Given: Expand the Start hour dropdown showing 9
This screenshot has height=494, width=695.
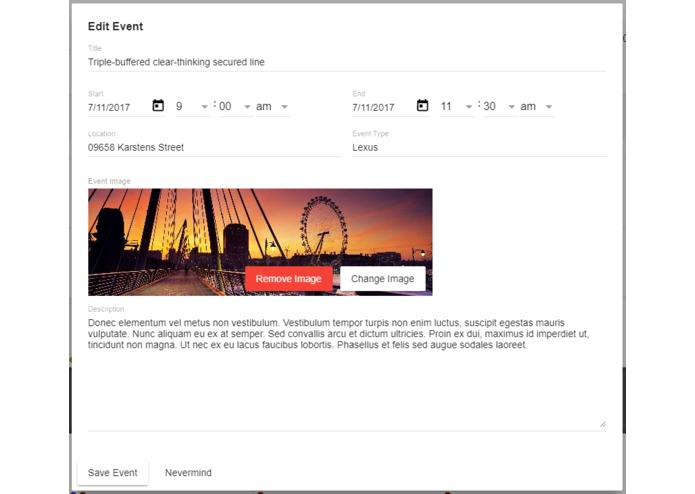Looking at the screenshot, I should (192, 106).
